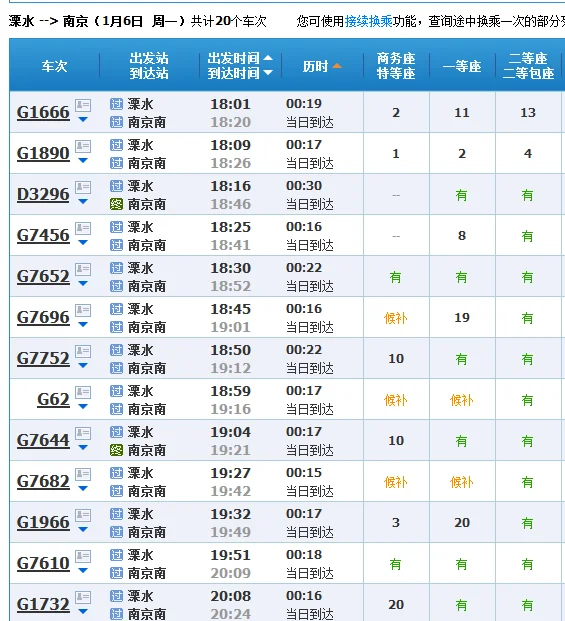Screen dimensions: 565x621
Task: Sort by 历时 duration column header
Action: 322,66
